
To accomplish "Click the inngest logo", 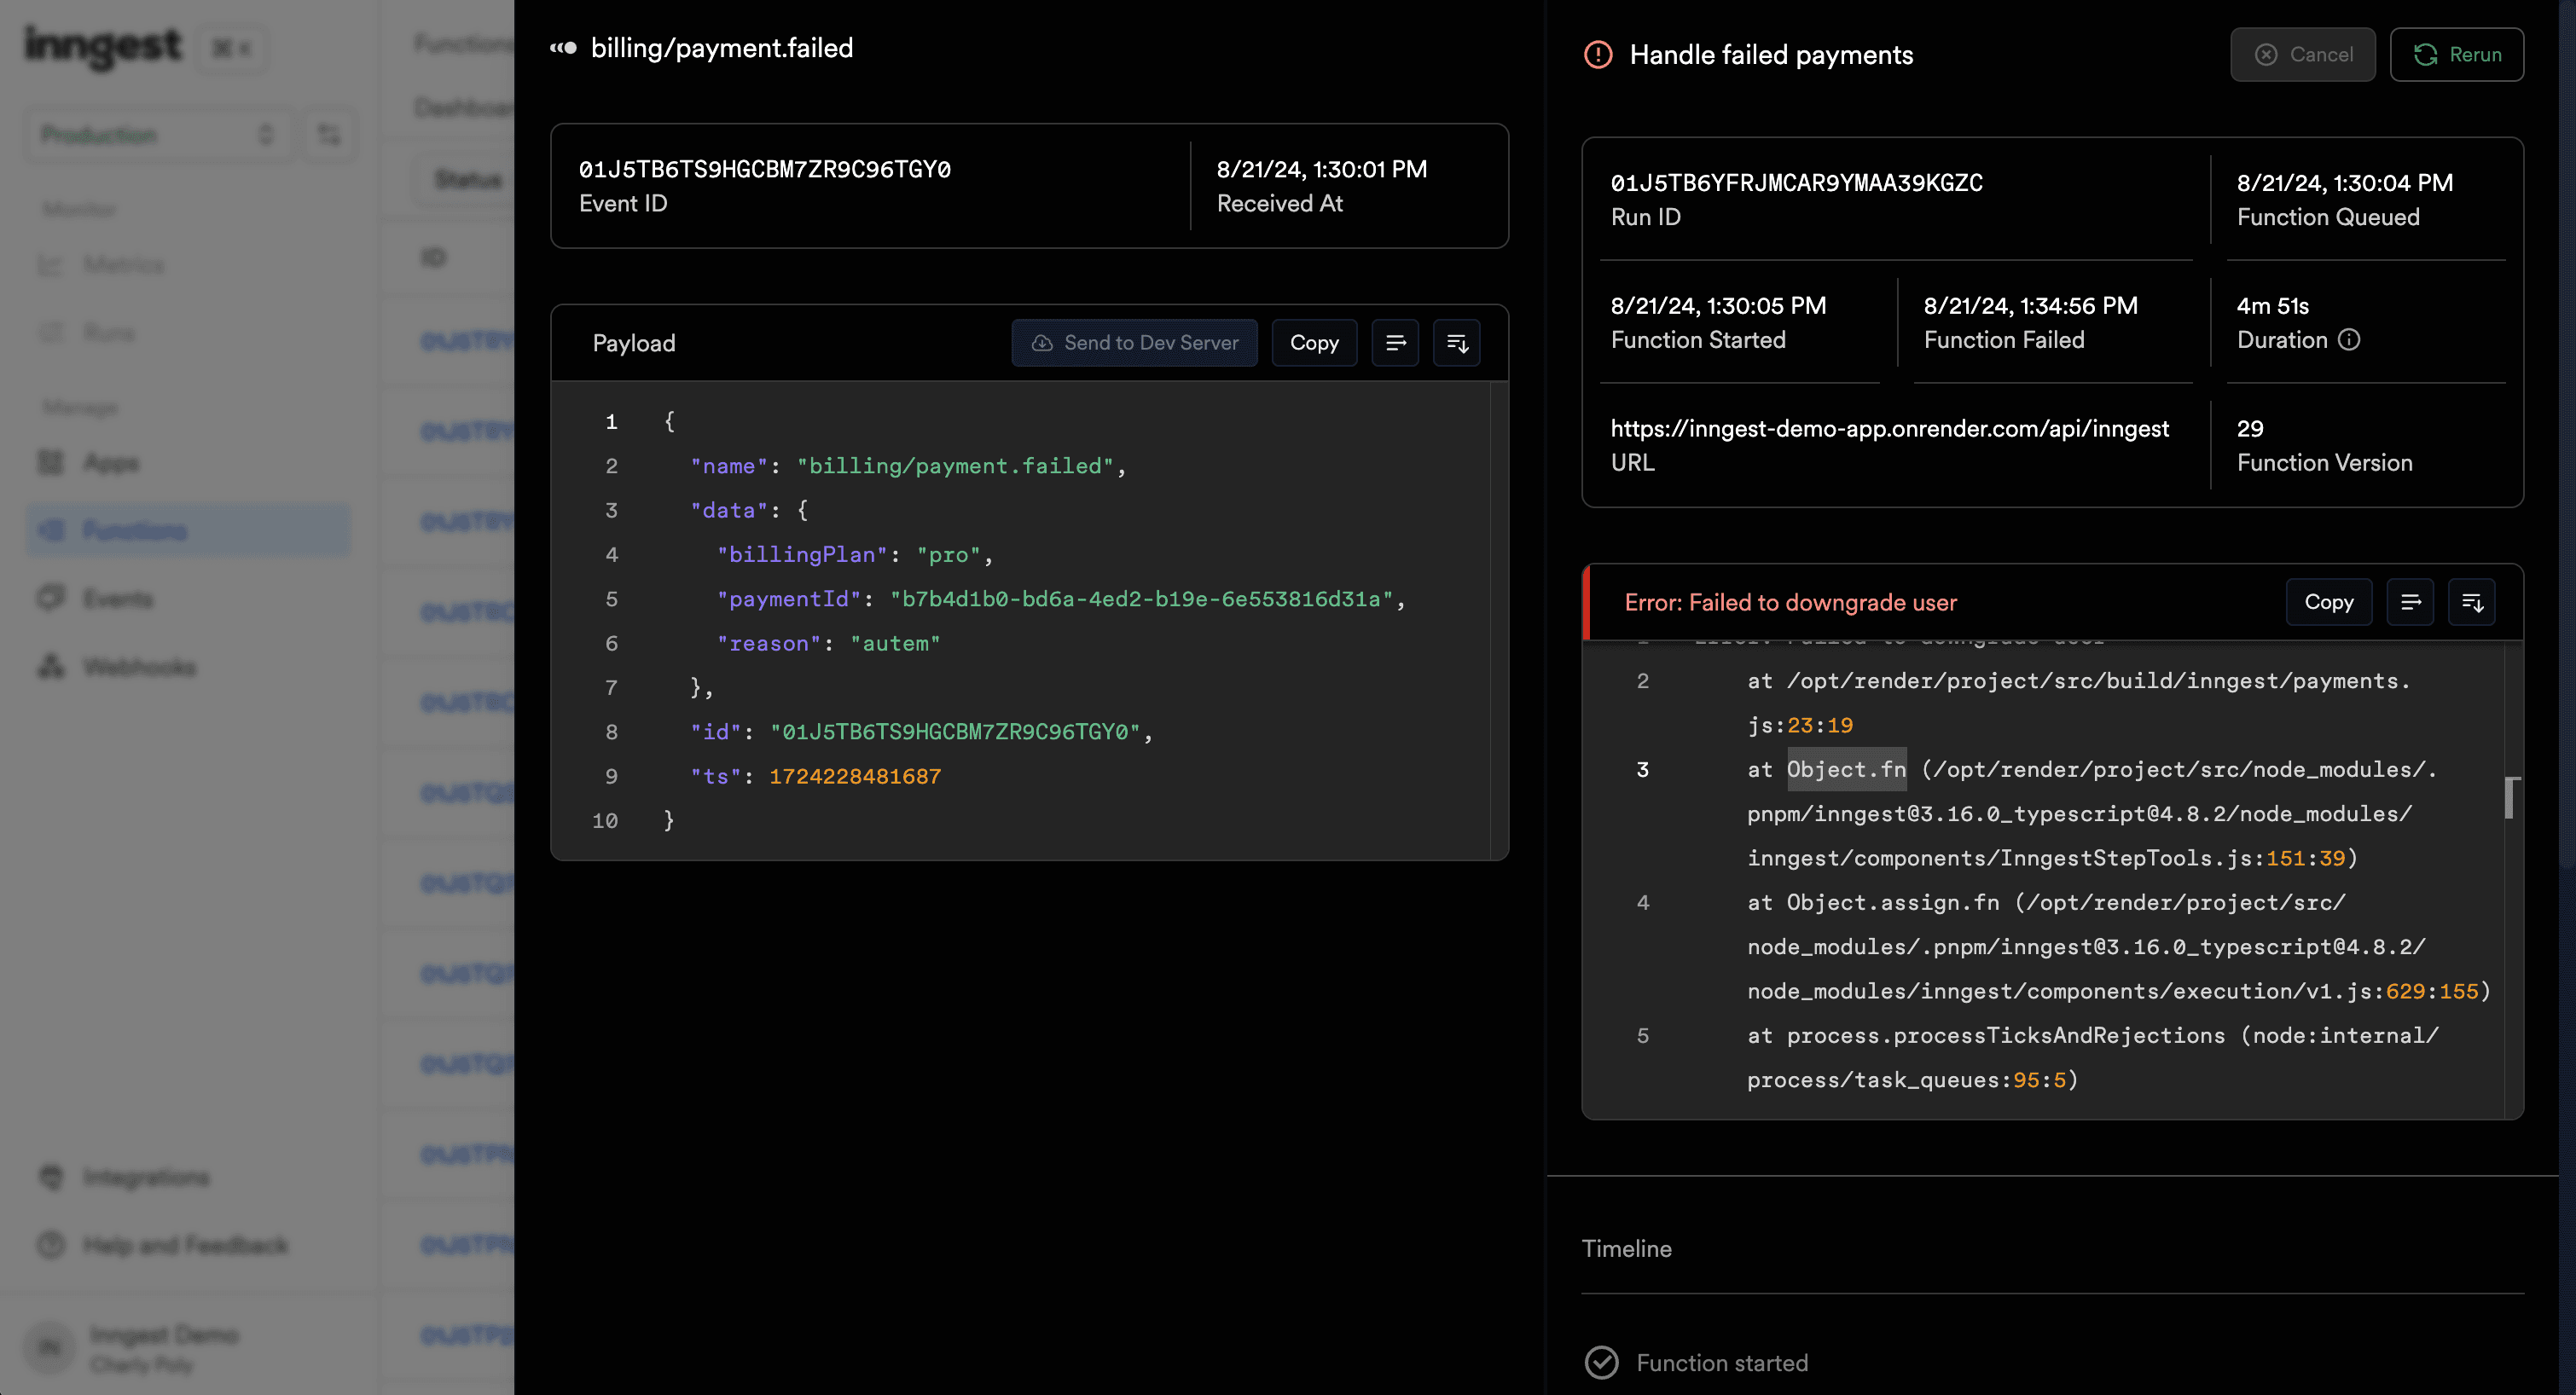I will pyautogui.click(x=102, y=45).
